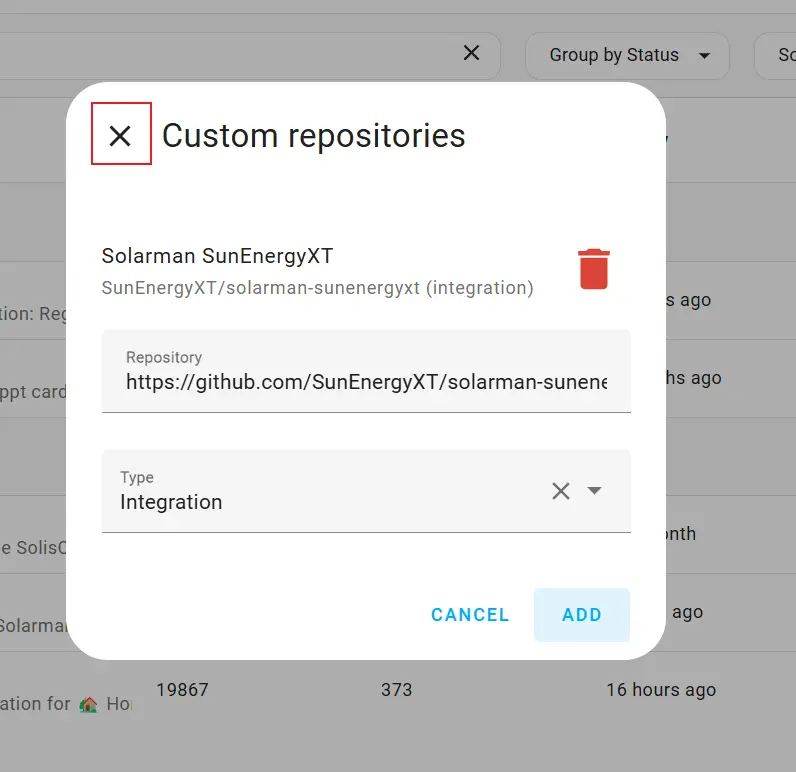Open the Group by Status dropdown

click(x=627, y=56)
